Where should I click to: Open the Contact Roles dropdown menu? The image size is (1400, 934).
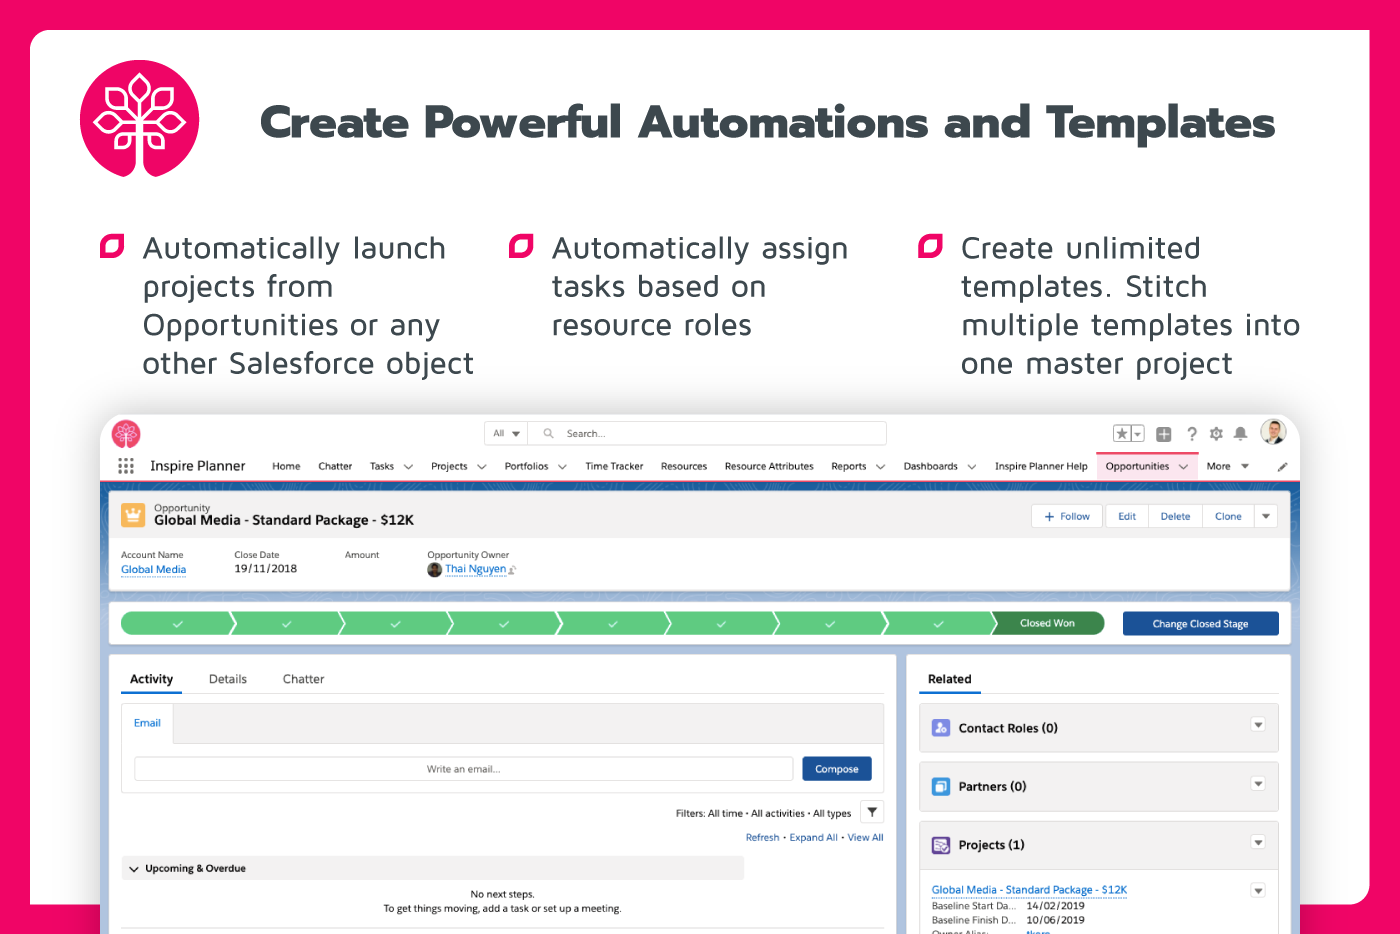1258,725
